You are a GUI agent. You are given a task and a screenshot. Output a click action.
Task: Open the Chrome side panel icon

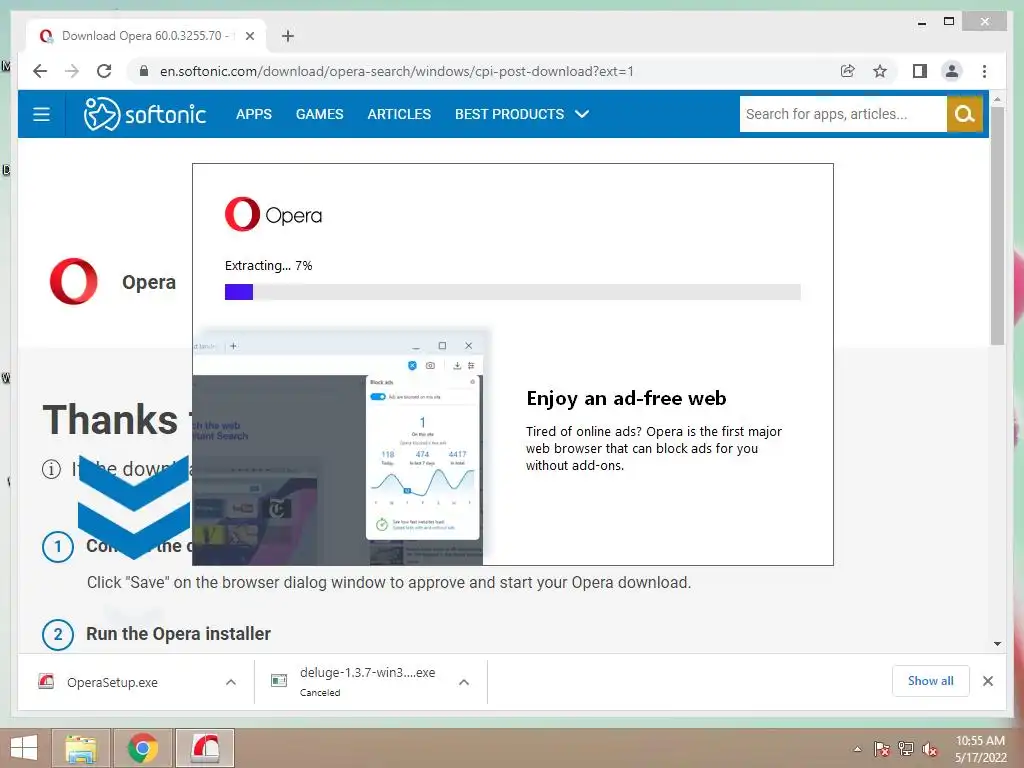tap(920, 71)
